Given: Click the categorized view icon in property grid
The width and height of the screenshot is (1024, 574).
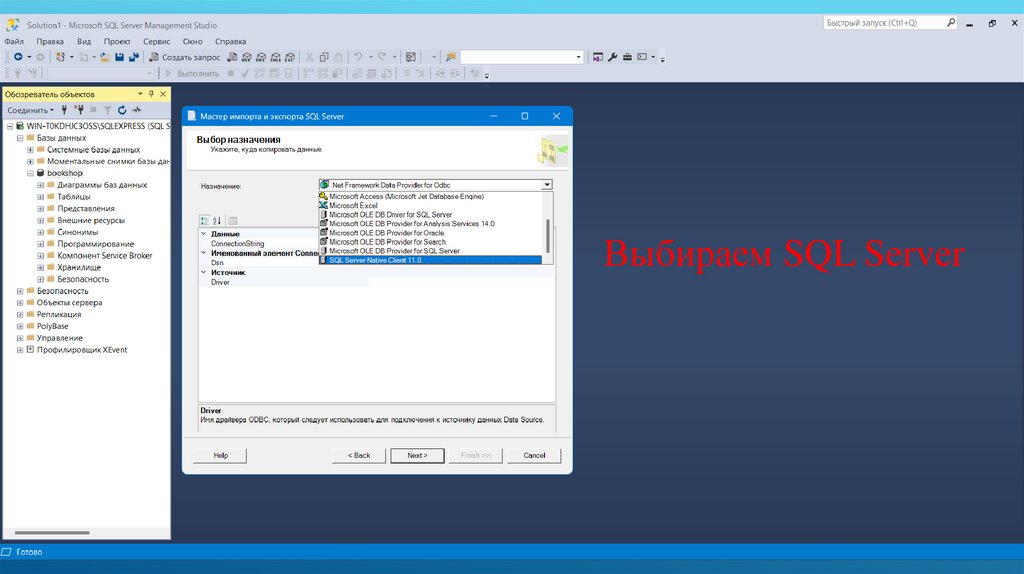Looking at the screenshot, I should pyautogui.click(x=204, y=221).
